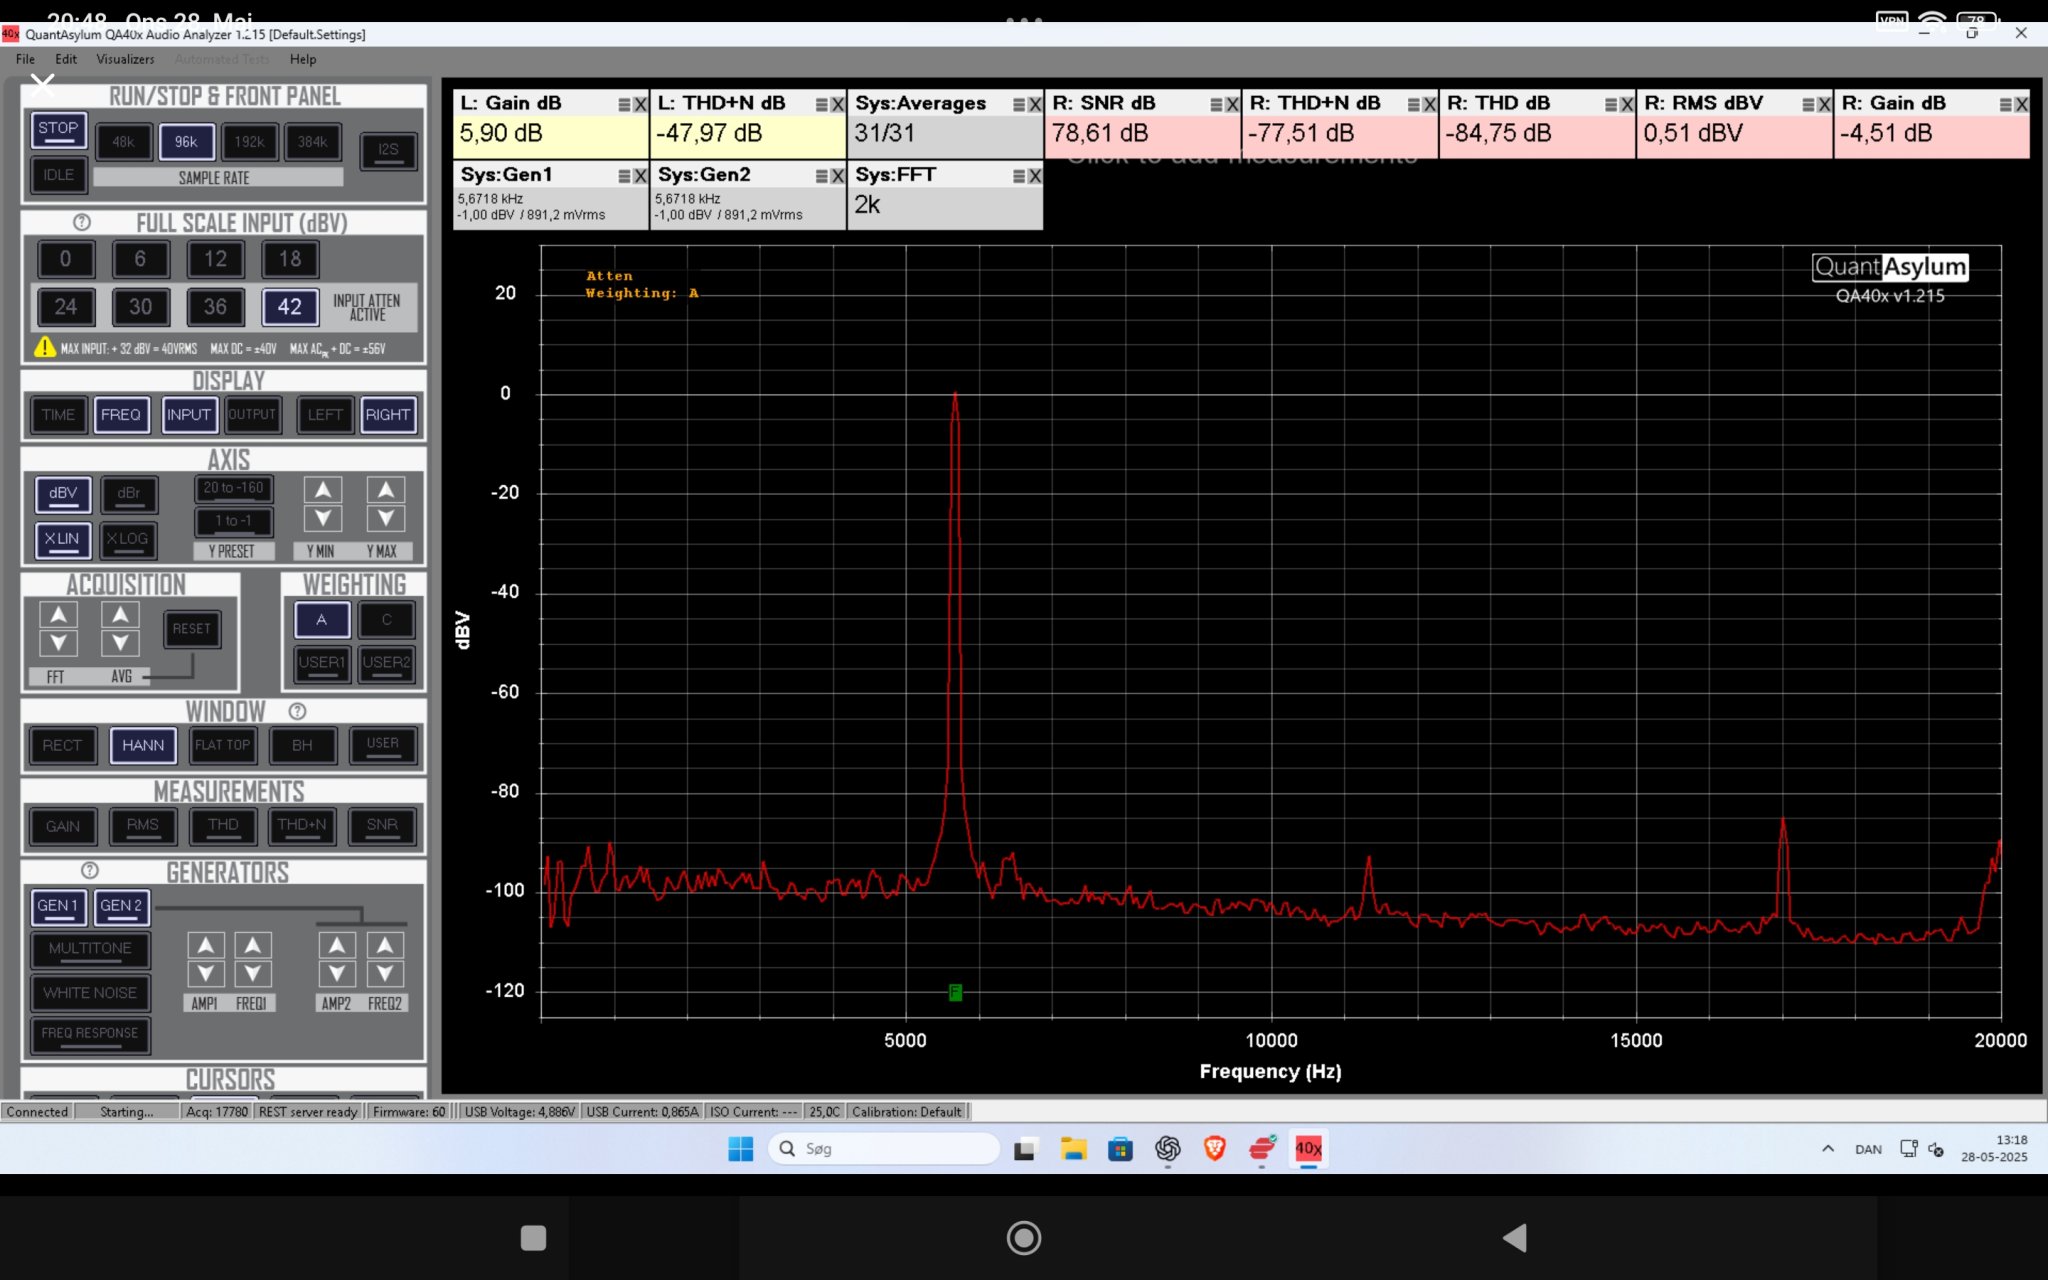Open menu icon of L: Gain dB tile

tap(624, 105)
